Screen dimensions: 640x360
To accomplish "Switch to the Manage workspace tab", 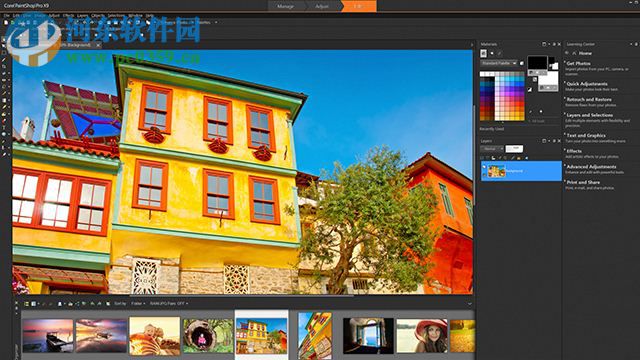I will pos(285,6).
